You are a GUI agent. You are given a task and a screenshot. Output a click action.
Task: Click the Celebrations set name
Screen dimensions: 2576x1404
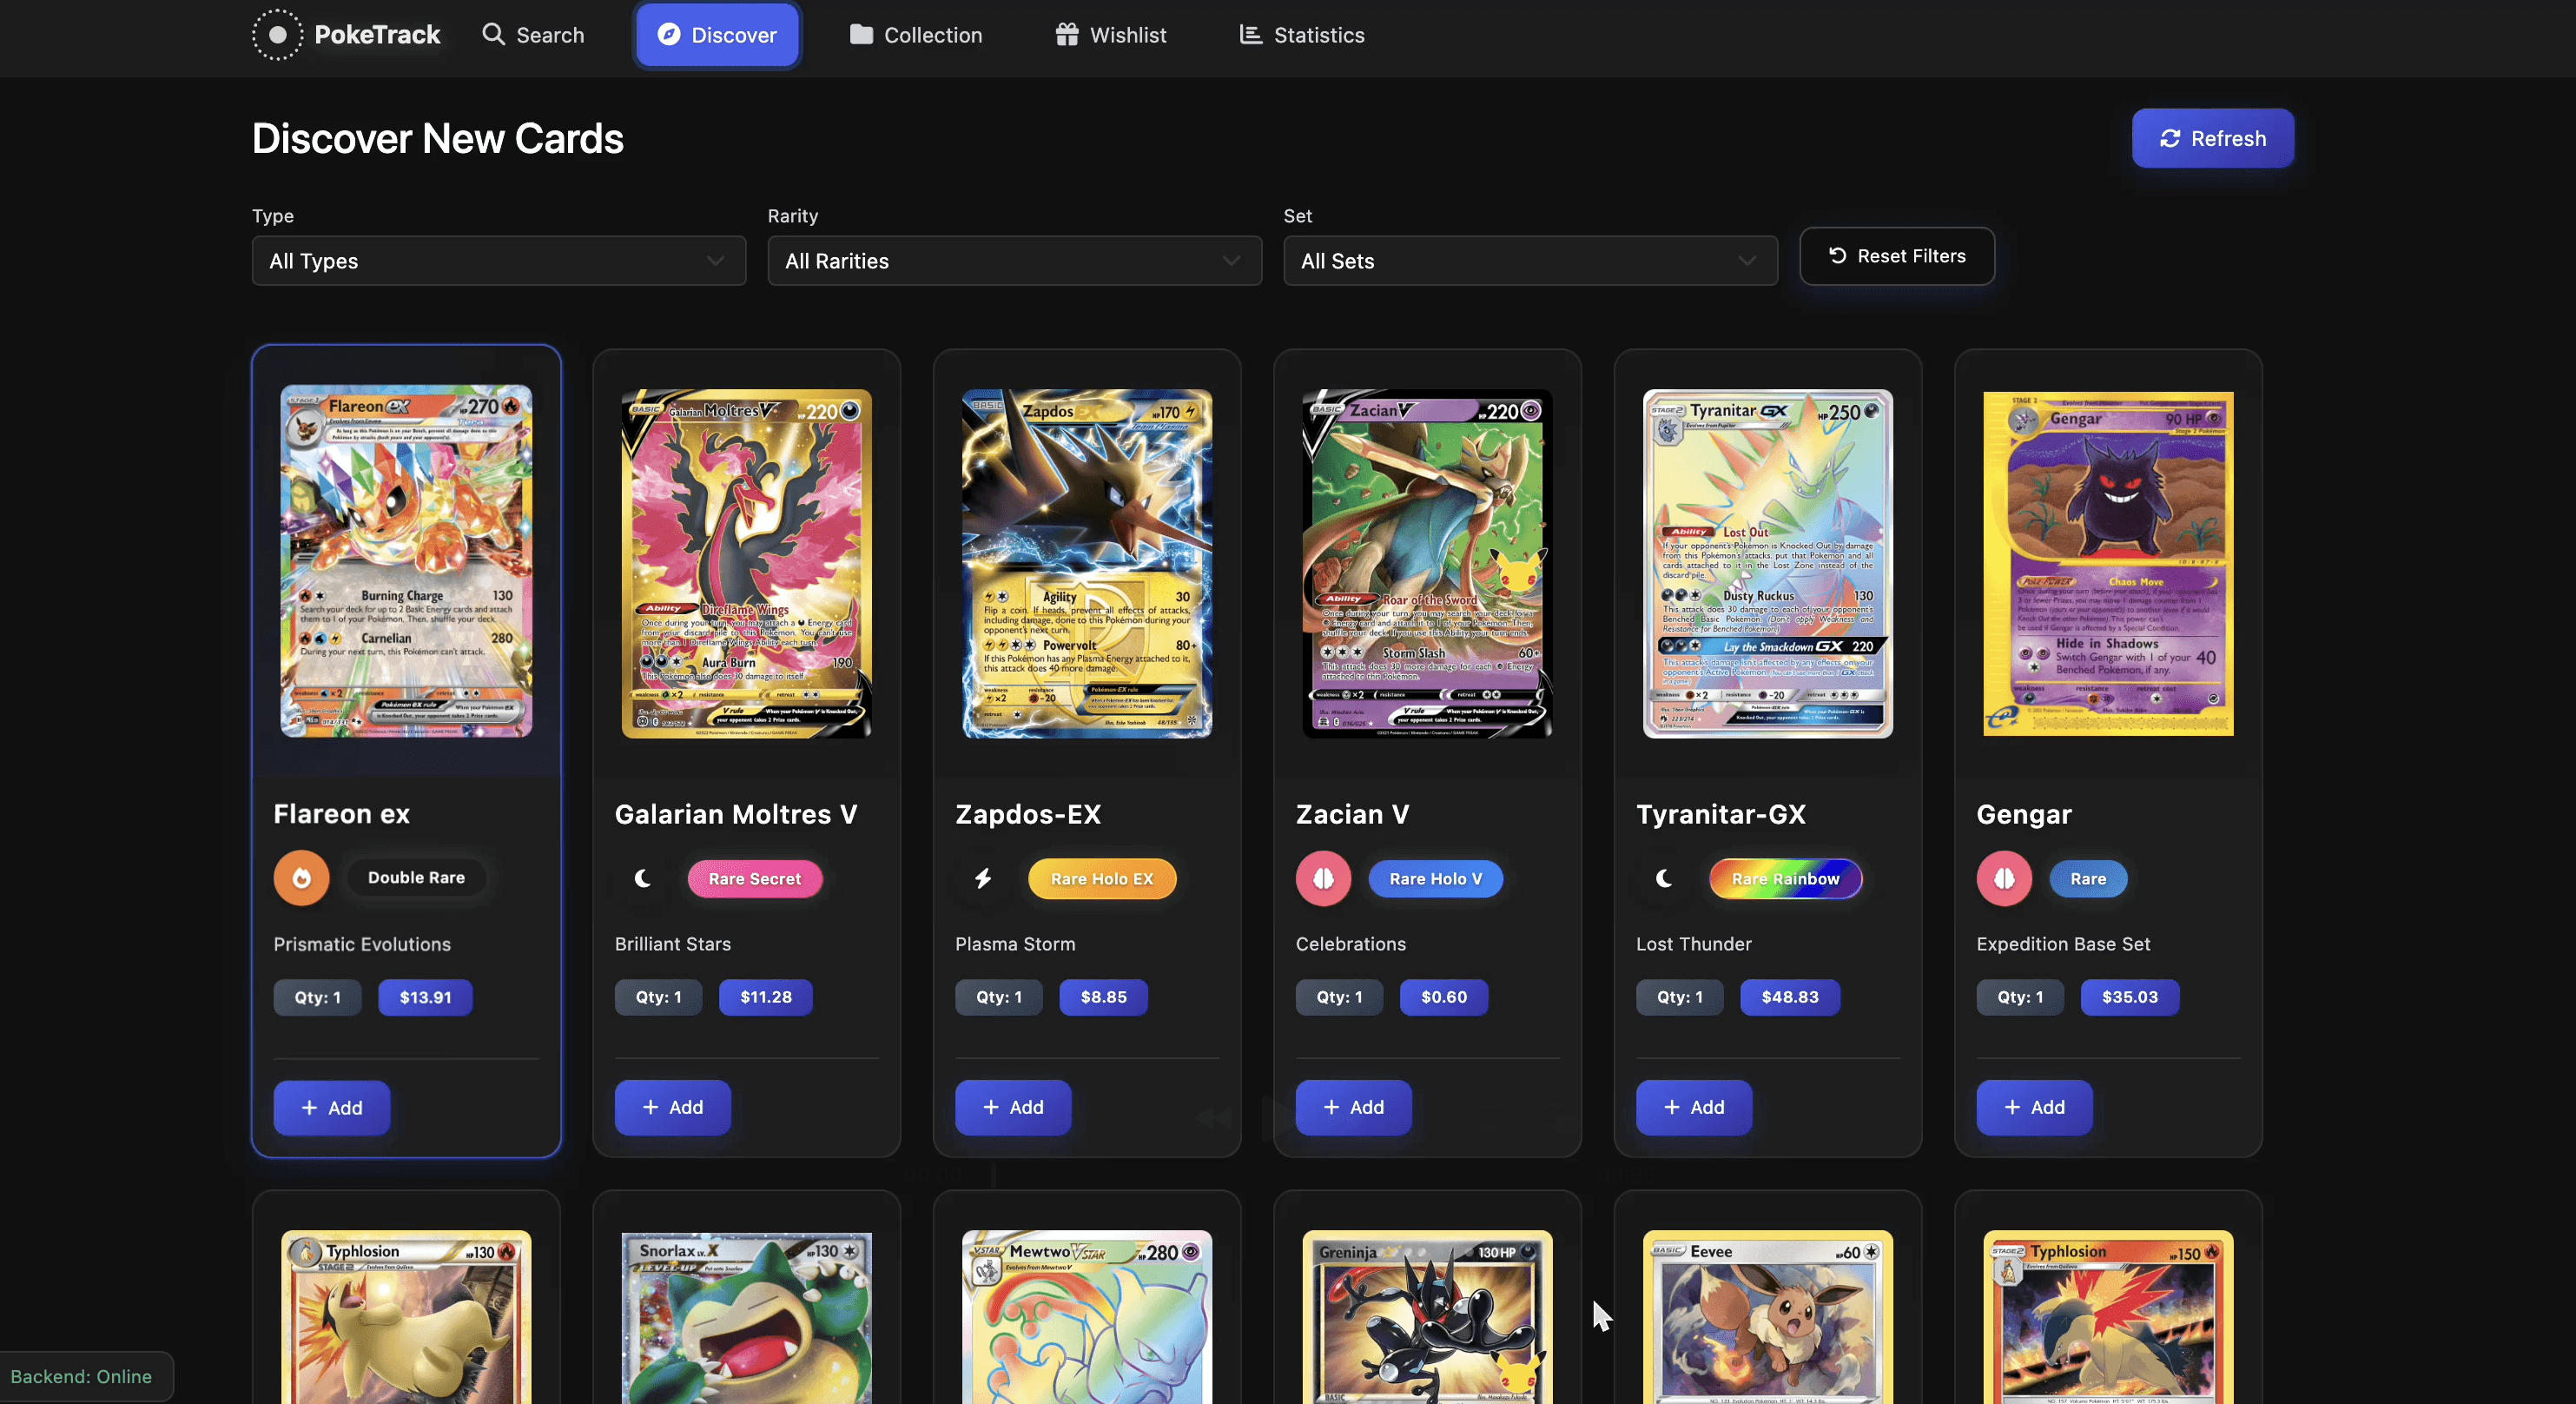1351,944
